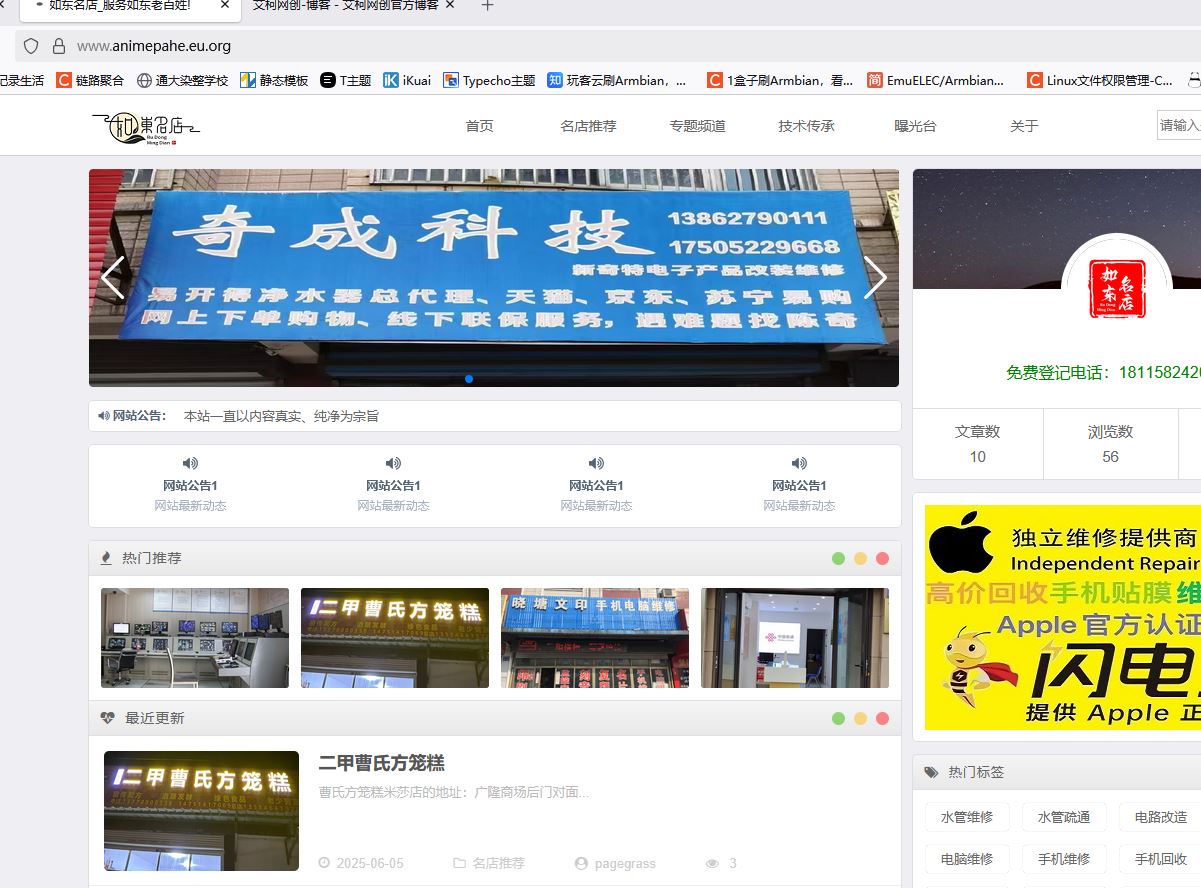Click the third 网站公告1 speaker icon
The height and width of the screenshot is (888, 1201).
596,463
